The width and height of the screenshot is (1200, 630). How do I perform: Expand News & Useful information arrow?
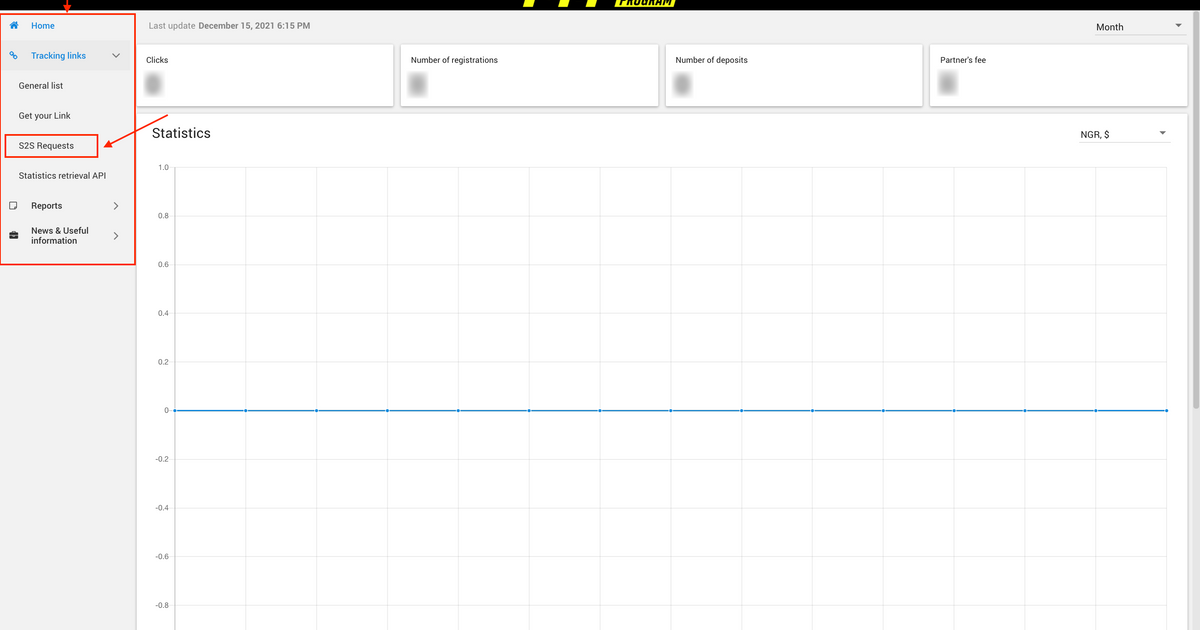tap(116, 236)
